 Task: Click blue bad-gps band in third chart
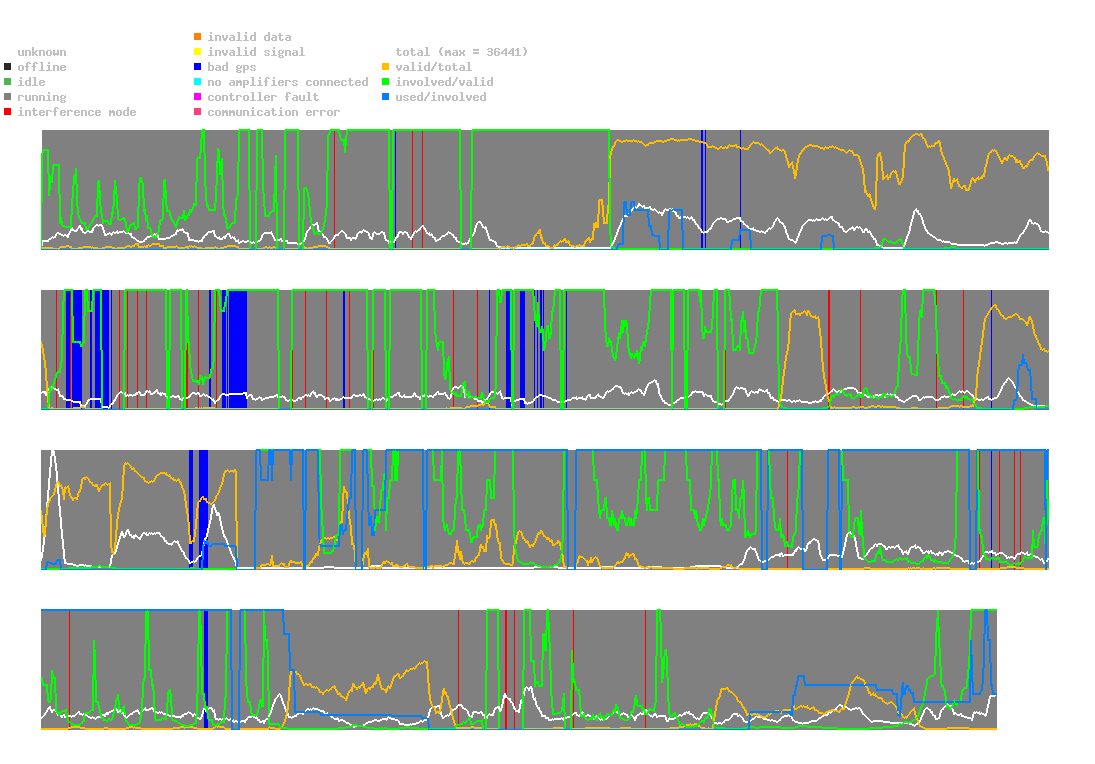(203, 509)
